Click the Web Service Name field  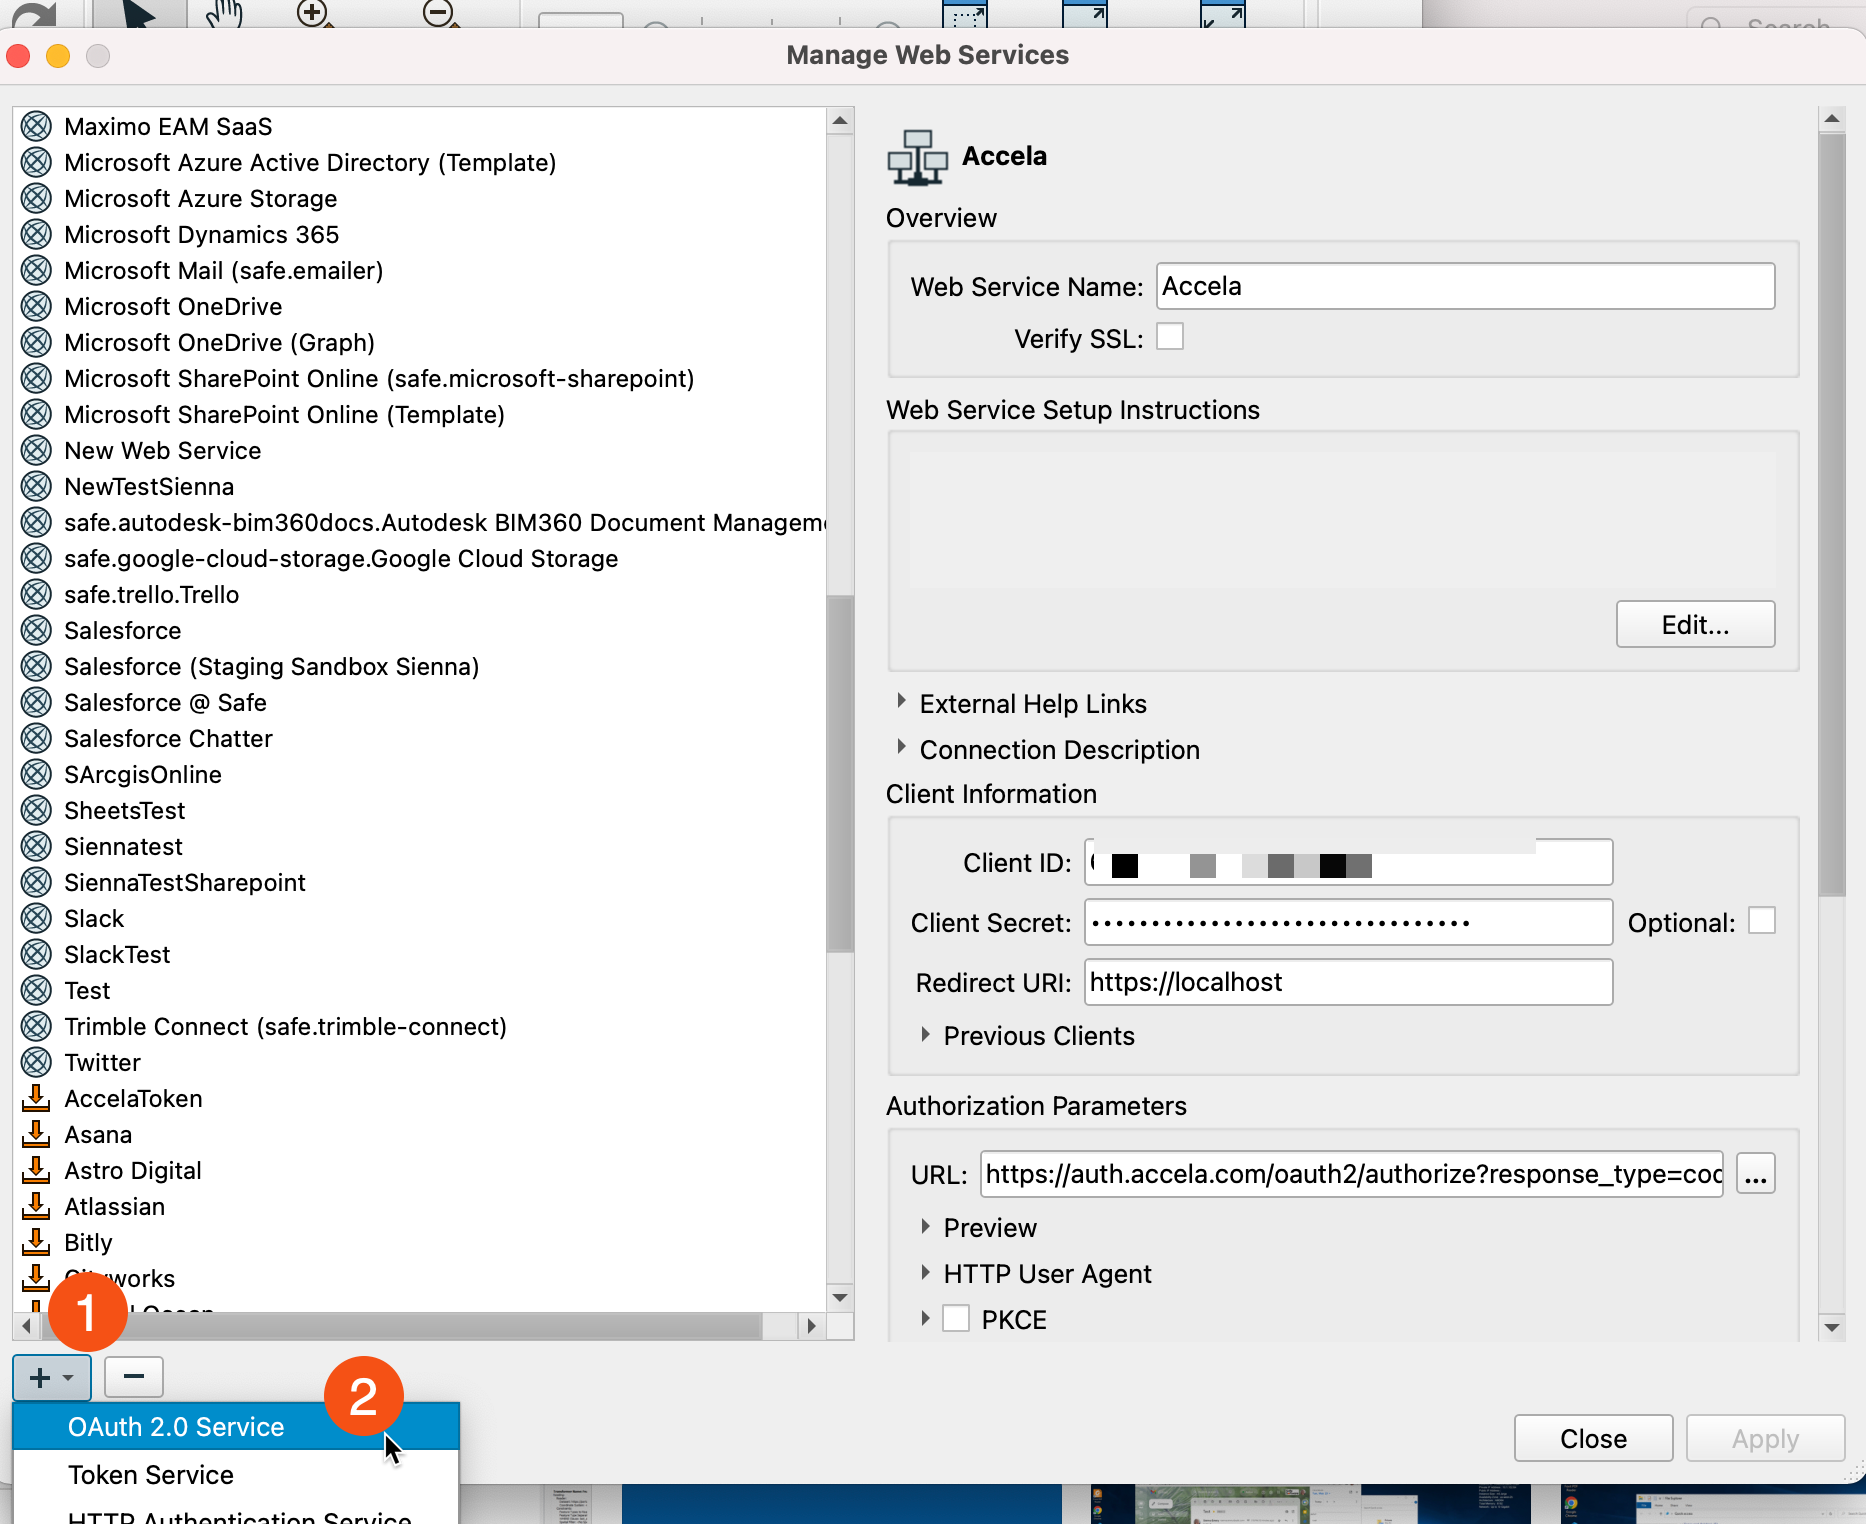coord(1465,286)
